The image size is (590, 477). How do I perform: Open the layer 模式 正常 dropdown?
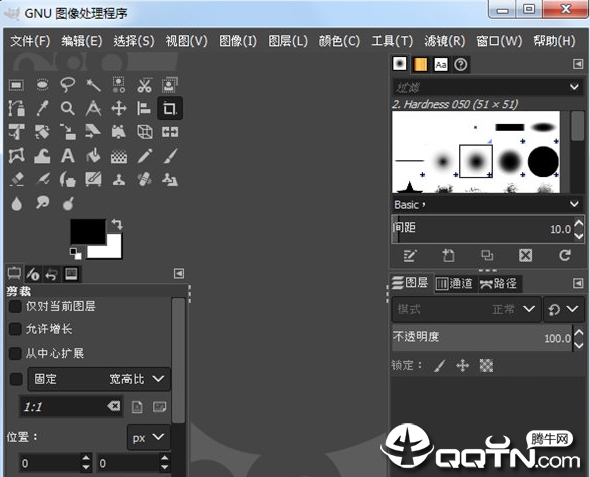pos(467,309)
